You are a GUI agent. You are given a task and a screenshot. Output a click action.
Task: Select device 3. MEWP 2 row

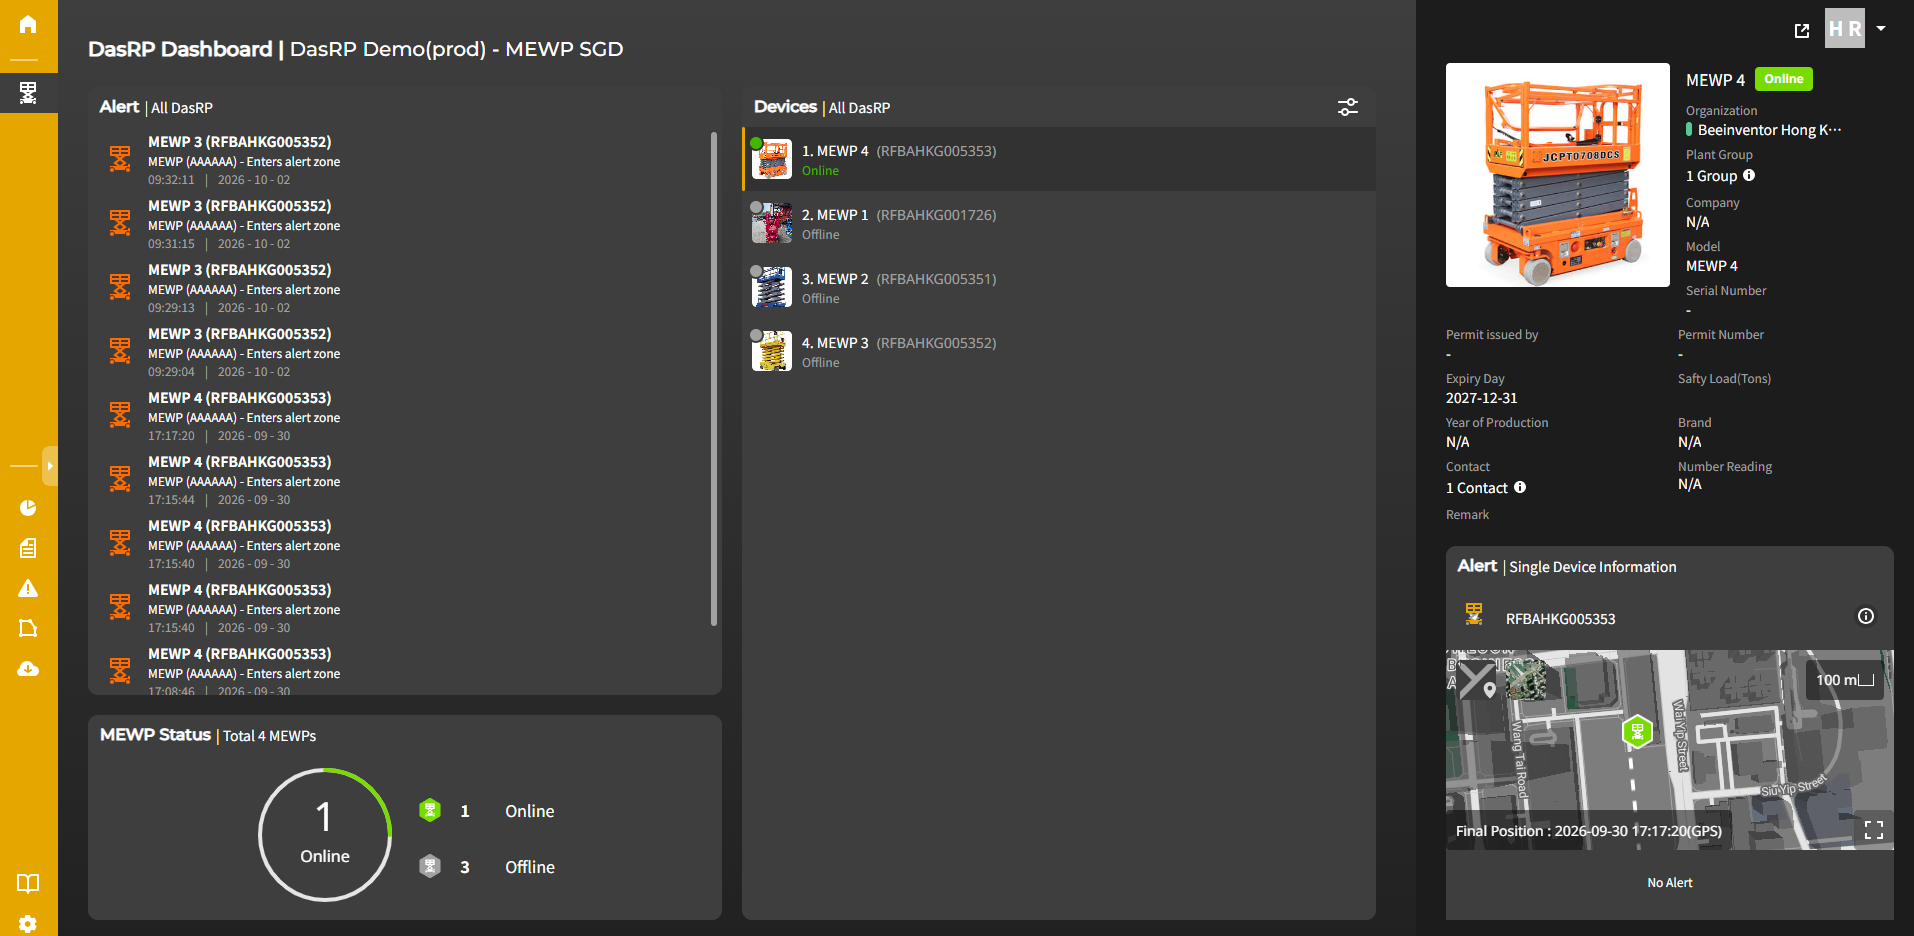pos(1059,287)
